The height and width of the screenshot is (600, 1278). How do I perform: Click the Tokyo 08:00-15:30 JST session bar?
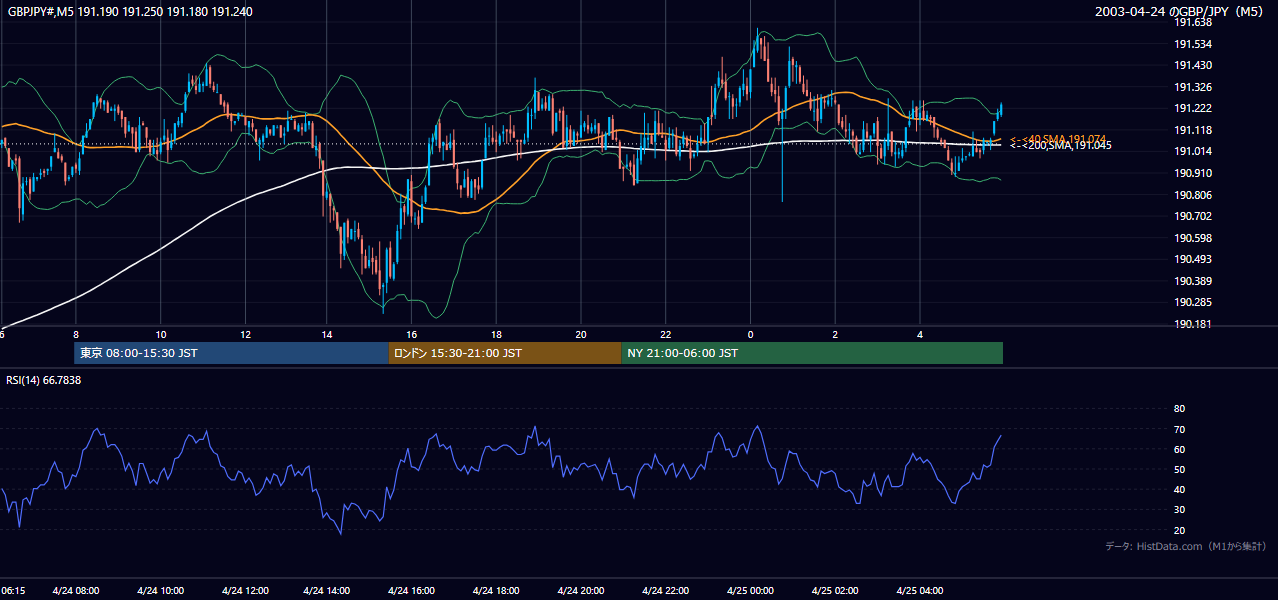(x=231, y=353)
